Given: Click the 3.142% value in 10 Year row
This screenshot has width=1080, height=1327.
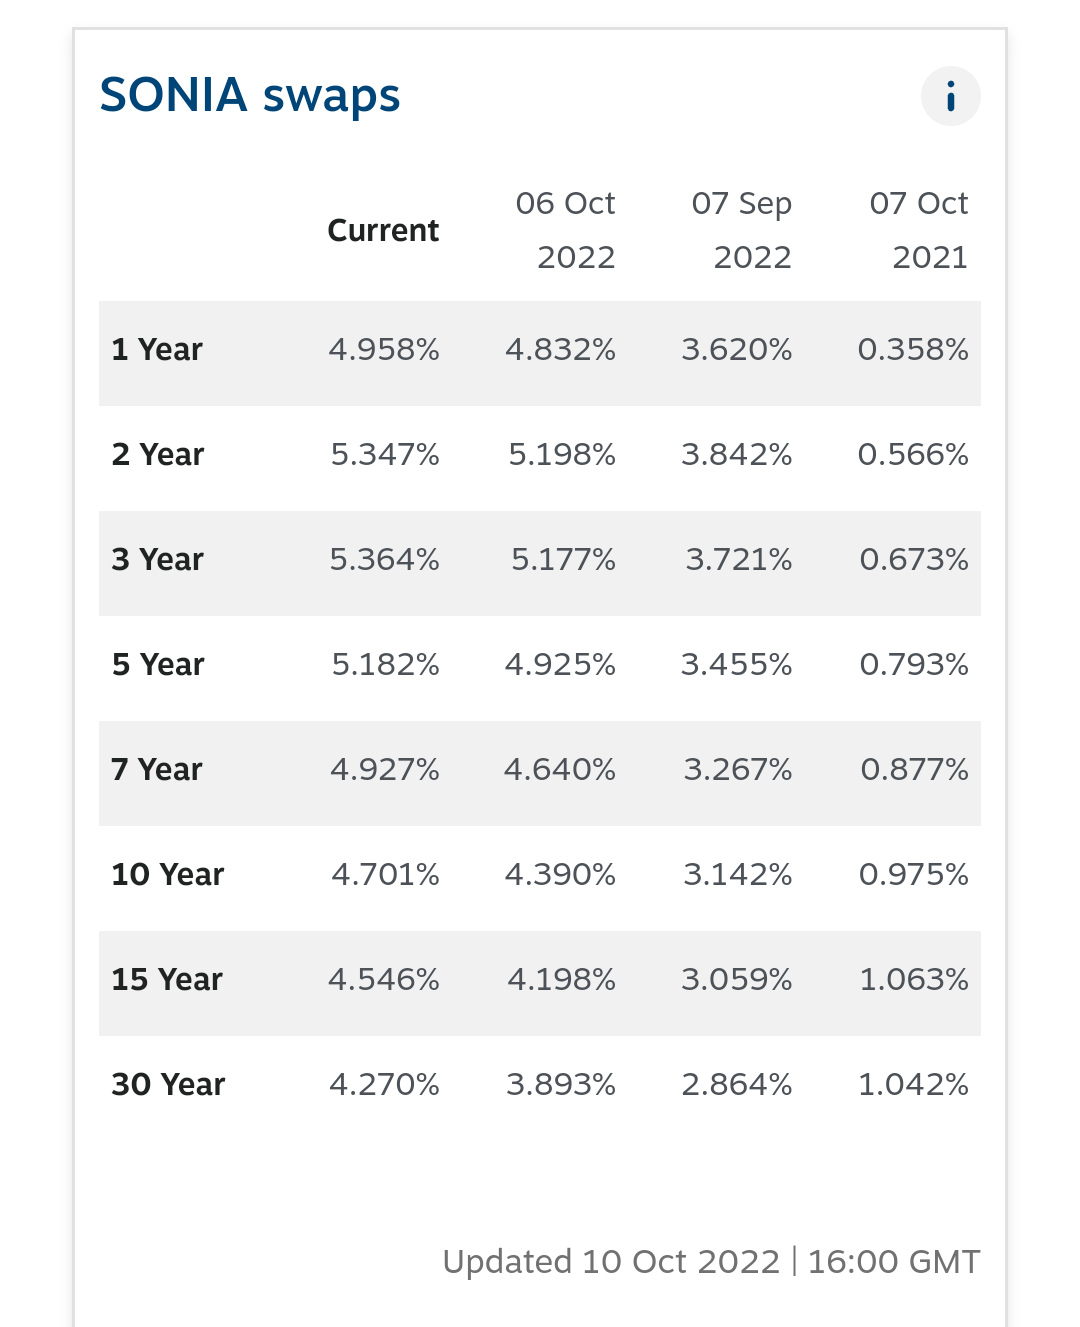Looking at the screenshot, I should pyautogui.click(x=738, y=875).
